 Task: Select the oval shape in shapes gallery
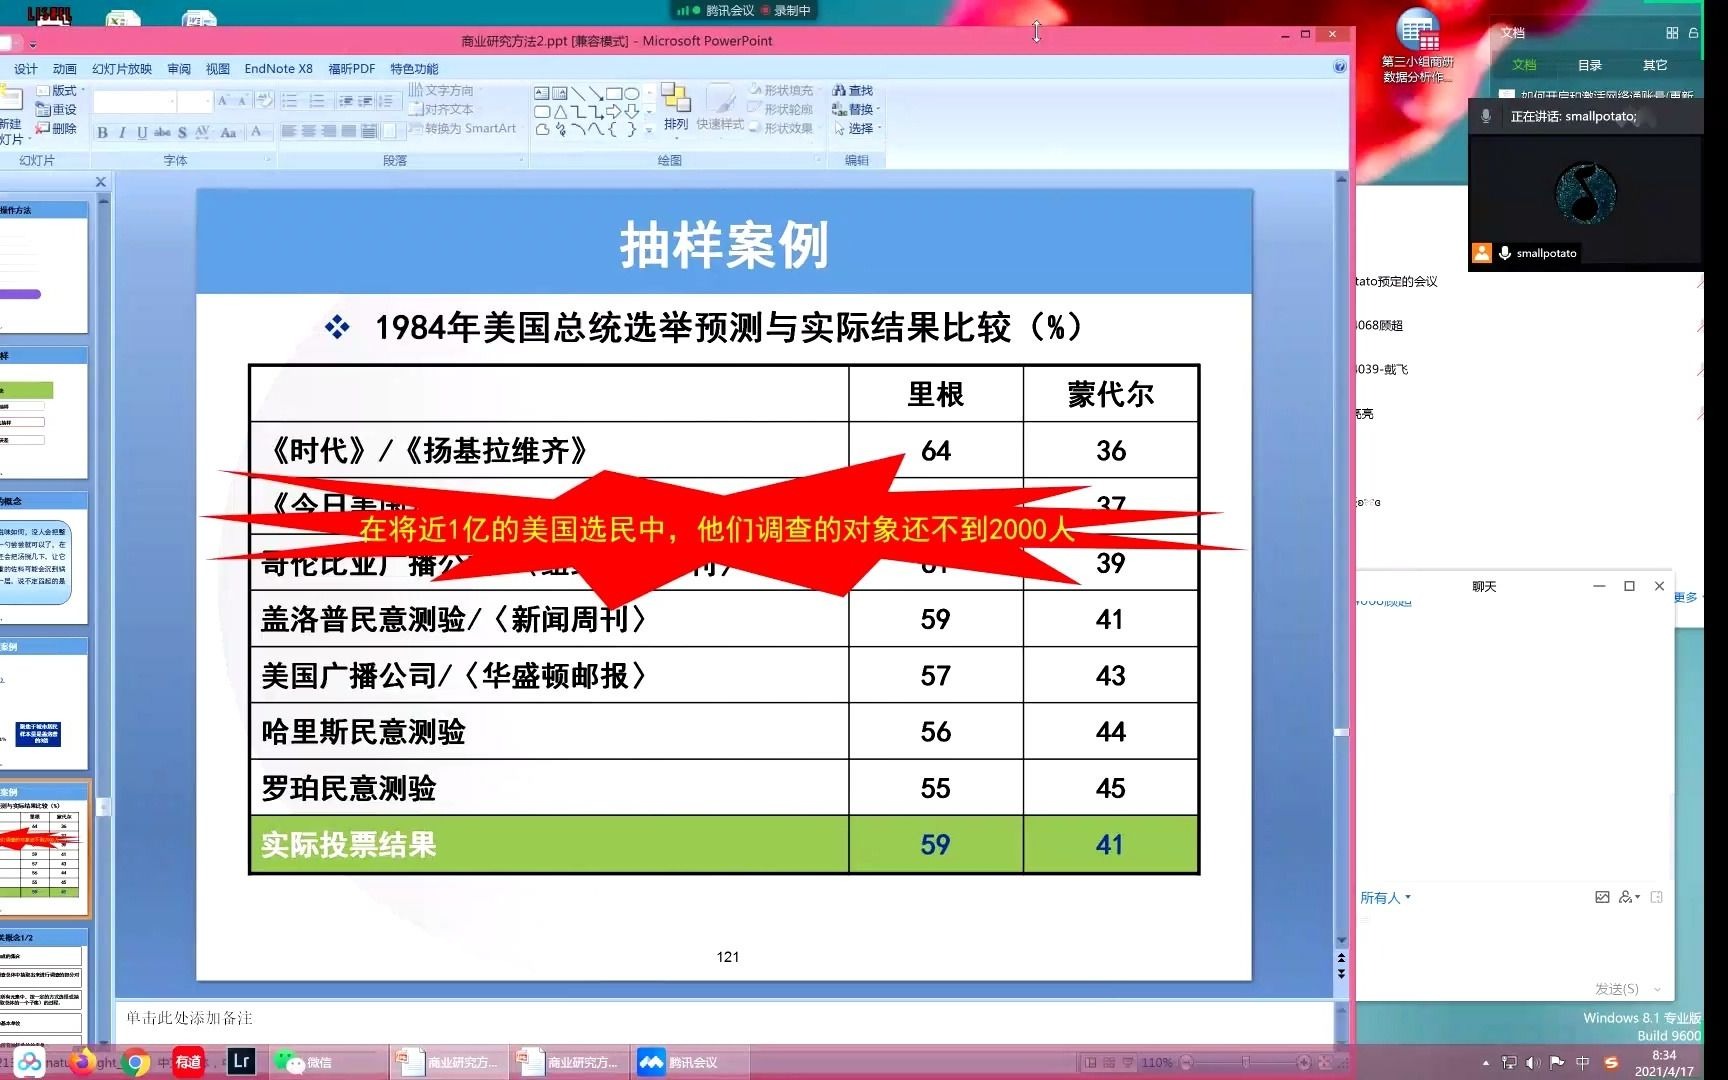632,93
